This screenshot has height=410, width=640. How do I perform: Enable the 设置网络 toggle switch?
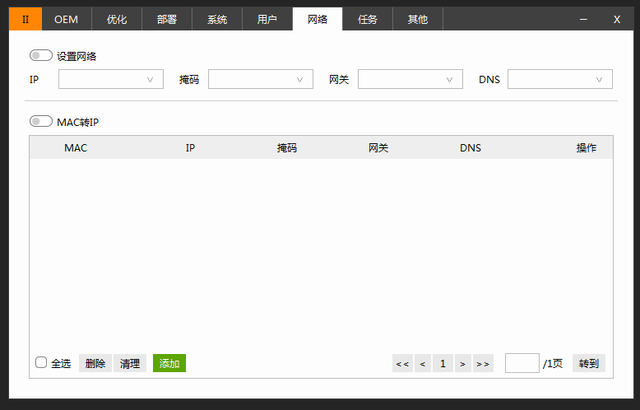41,55
